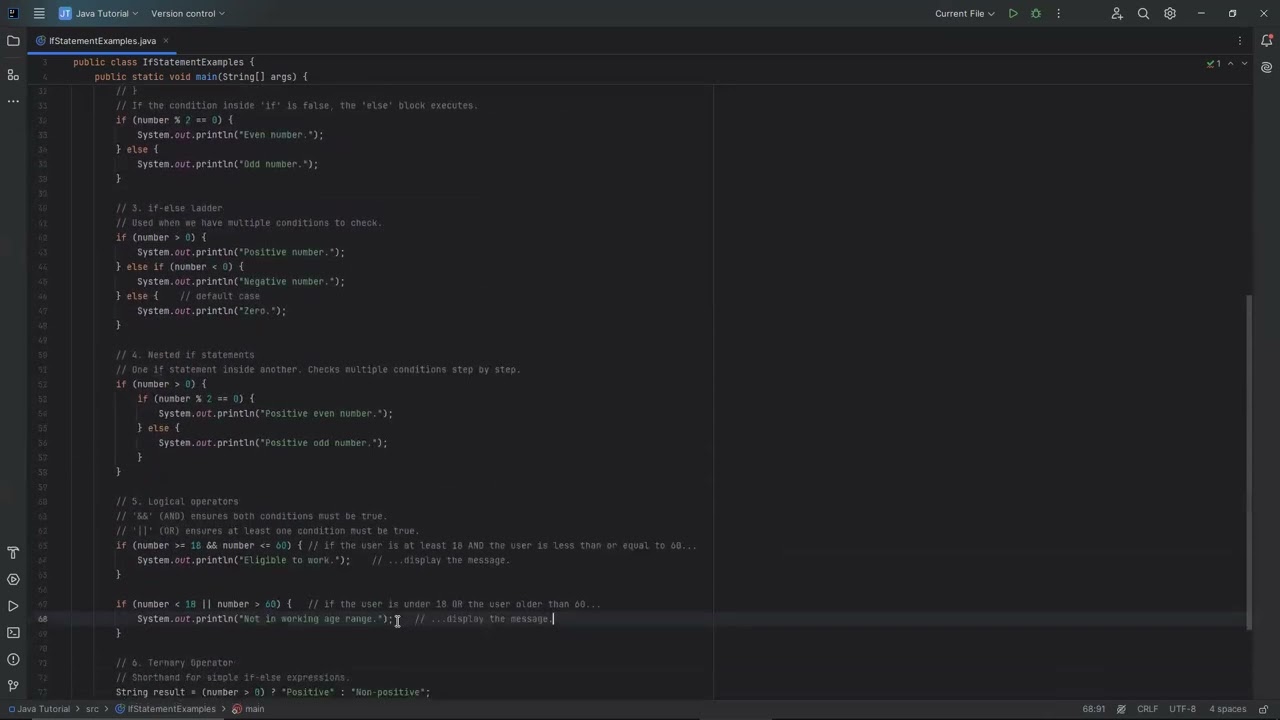The image size is (1280, 720).
Task: Click '} else { // default case' line
Action: (188, 296)
